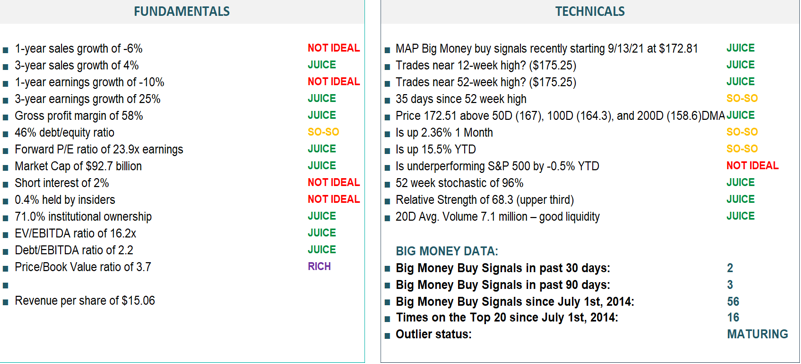
Task: Click the BIG MONEY DATA heading
Action: point(447,251)
